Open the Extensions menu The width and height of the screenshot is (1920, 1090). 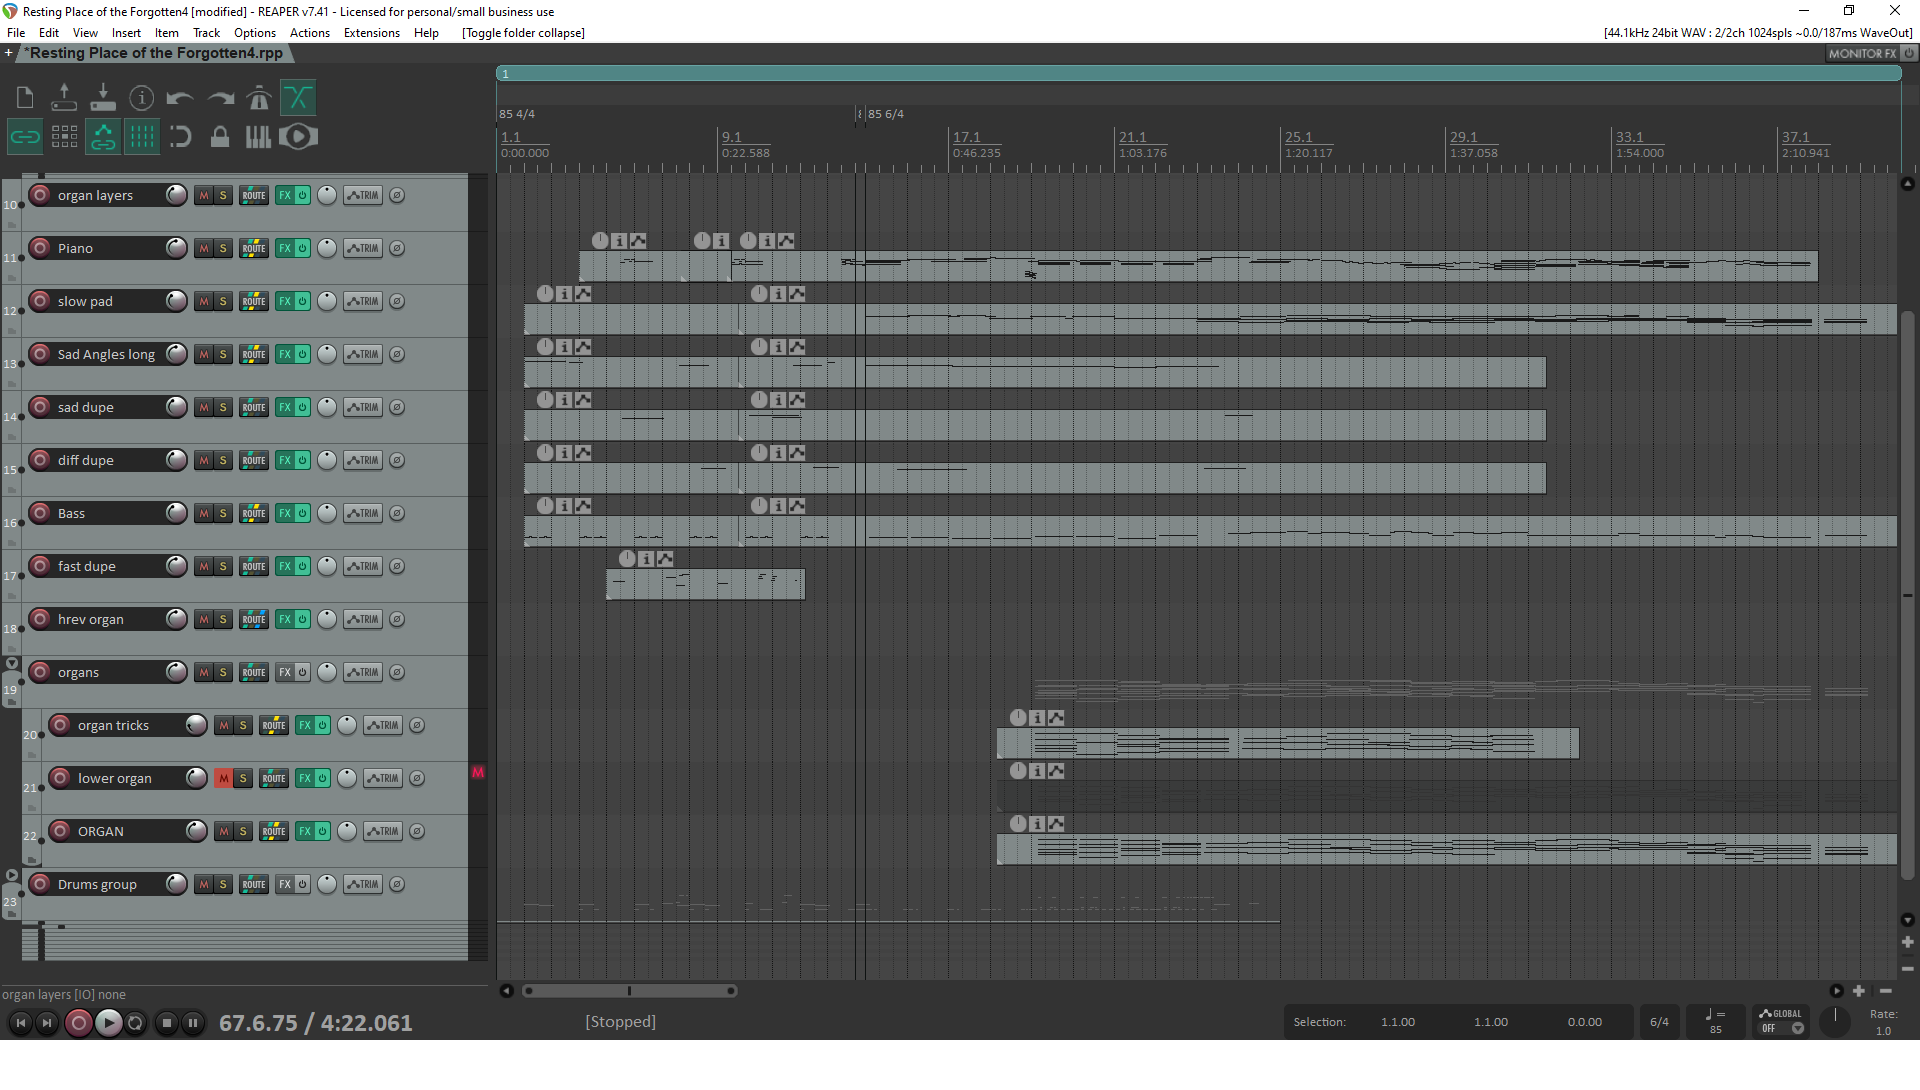tap(371, 33)
